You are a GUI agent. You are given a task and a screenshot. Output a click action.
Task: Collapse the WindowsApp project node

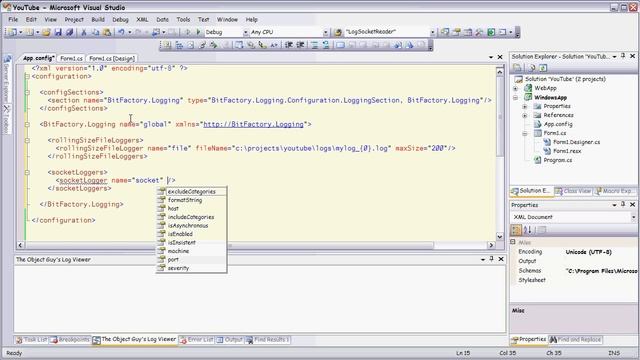(516, 98)
